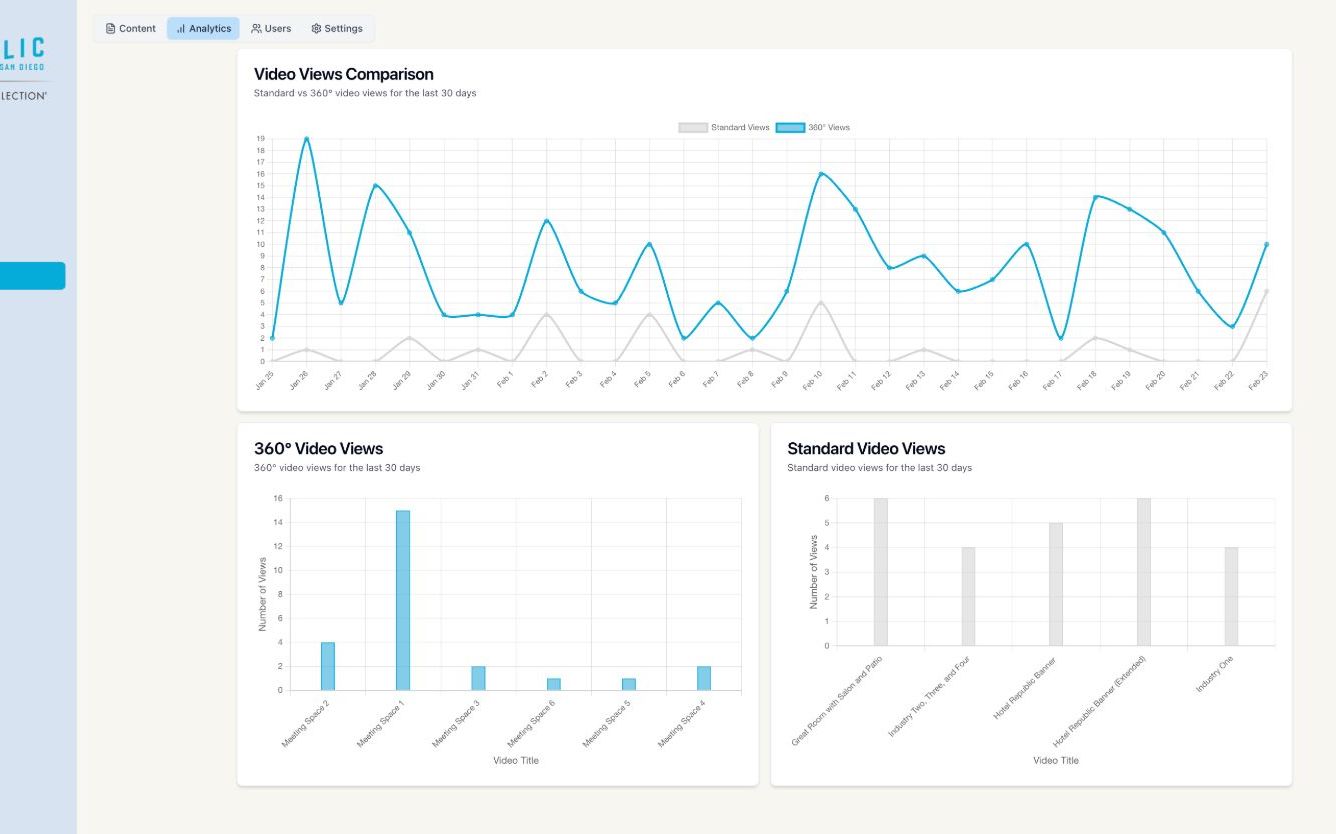Click the Meeting Space 2 bar
The width and height of the screenshot is (1336, 834).
point(327,666)
